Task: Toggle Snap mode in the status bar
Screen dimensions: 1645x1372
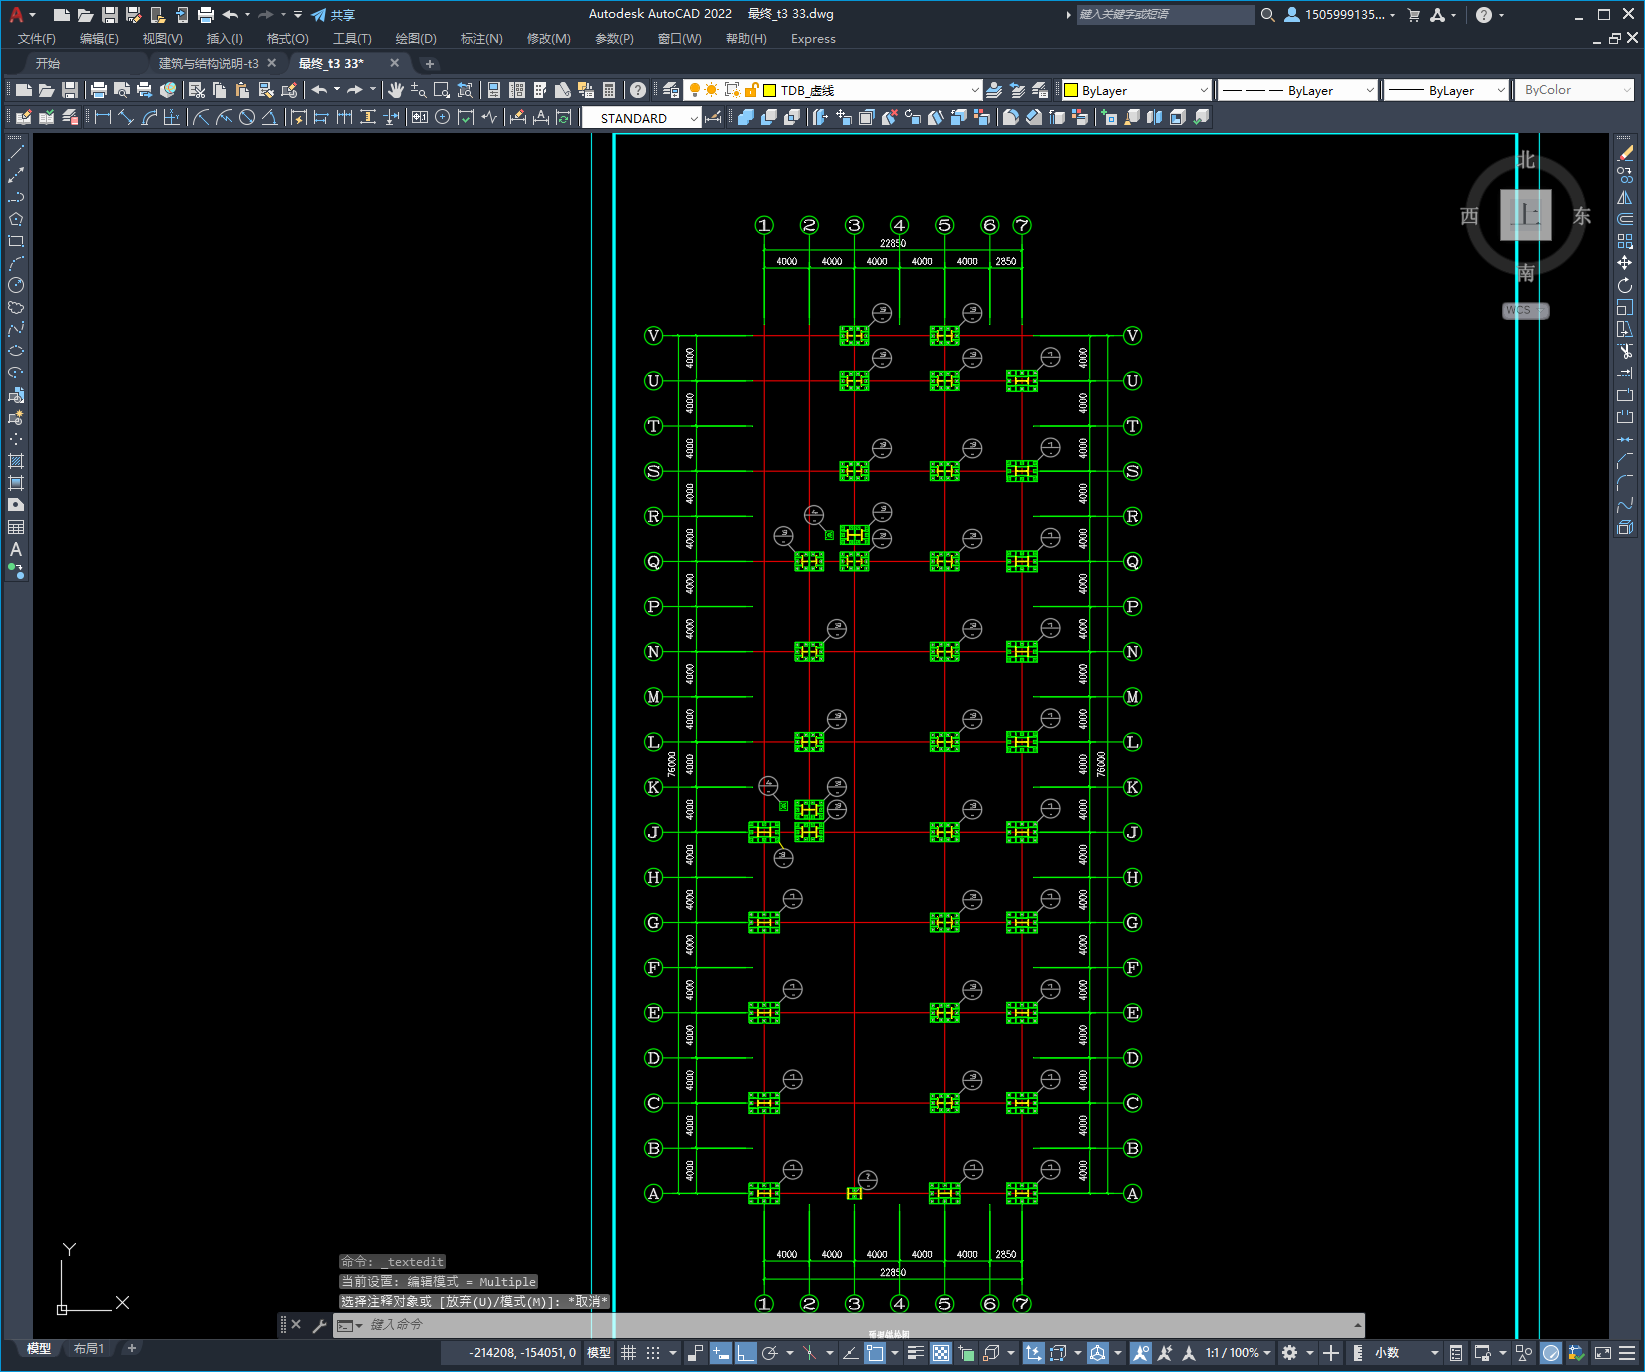Action: (x=653, y=1353)
